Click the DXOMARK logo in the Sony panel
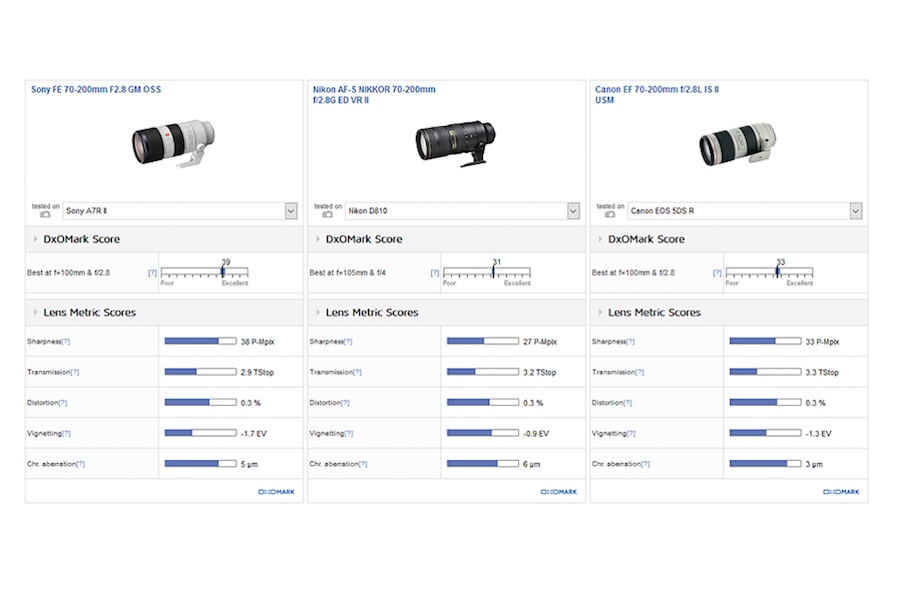Image resolution: width=900 pixels, height=600 pixels. pyautogui.click(x=276, y=491)
